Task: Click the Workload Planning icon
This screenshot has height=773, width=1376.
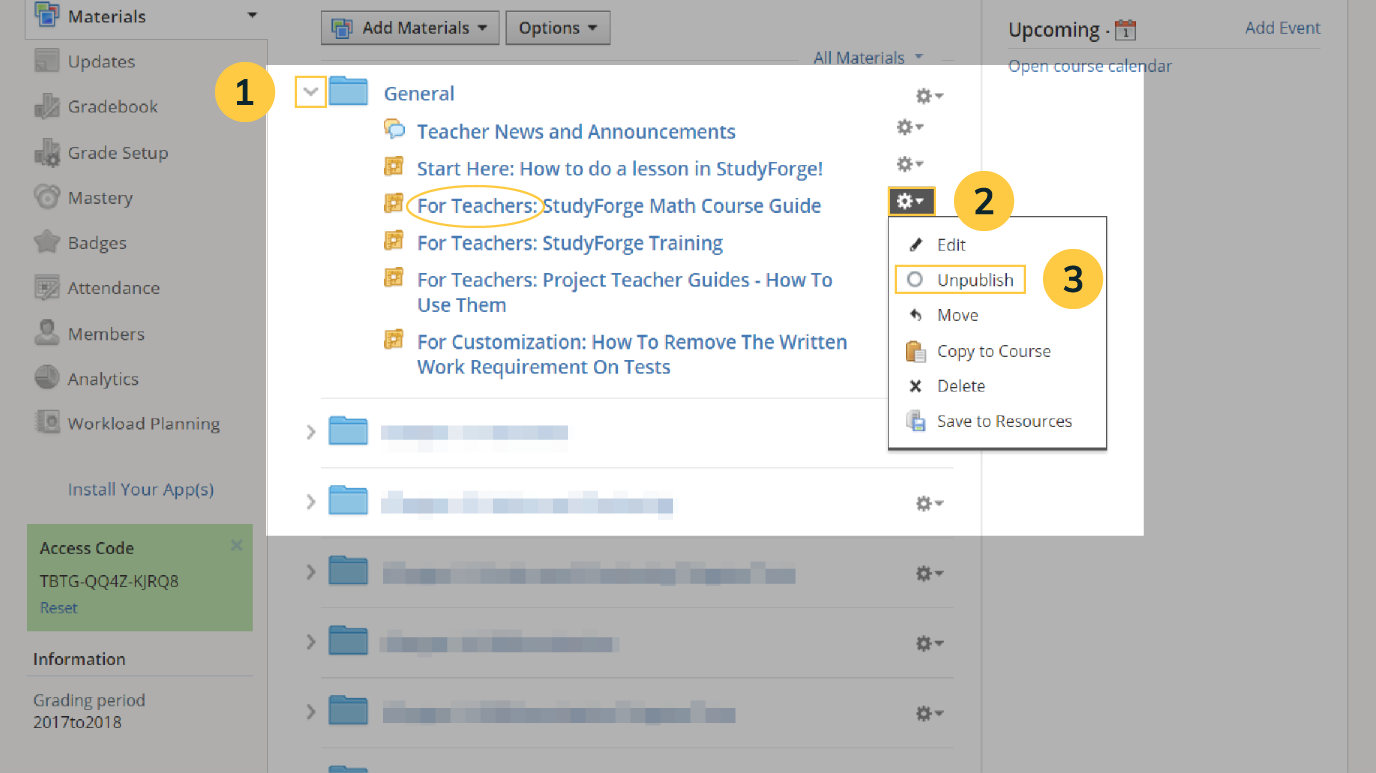Action: point(47,423)
